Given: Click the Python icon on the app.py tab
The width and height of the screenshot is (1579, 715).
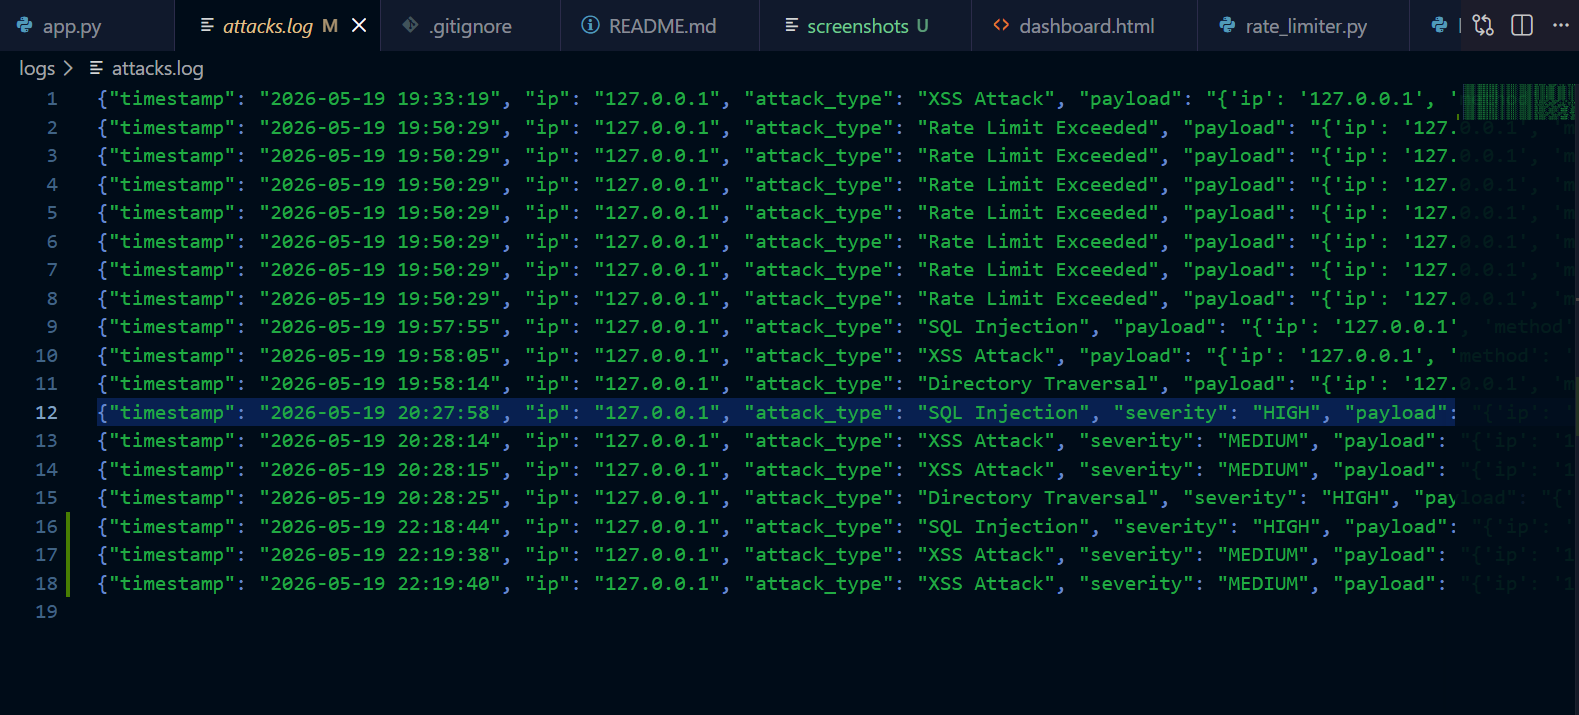Looking at the screenshot, I should tap(25, 26).
